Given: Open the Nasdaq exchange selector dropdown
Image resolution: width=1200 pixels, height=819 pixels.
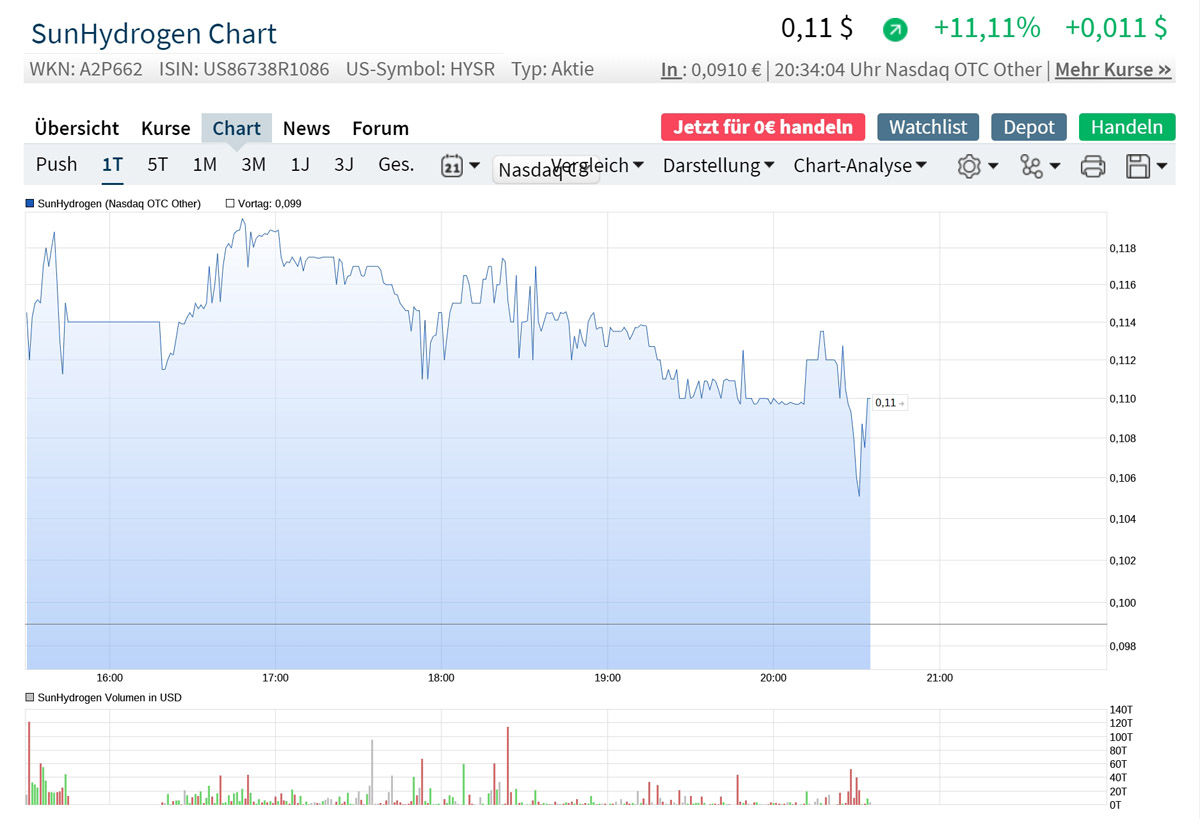Looking at the screenshot, I should tap(546, 170).
